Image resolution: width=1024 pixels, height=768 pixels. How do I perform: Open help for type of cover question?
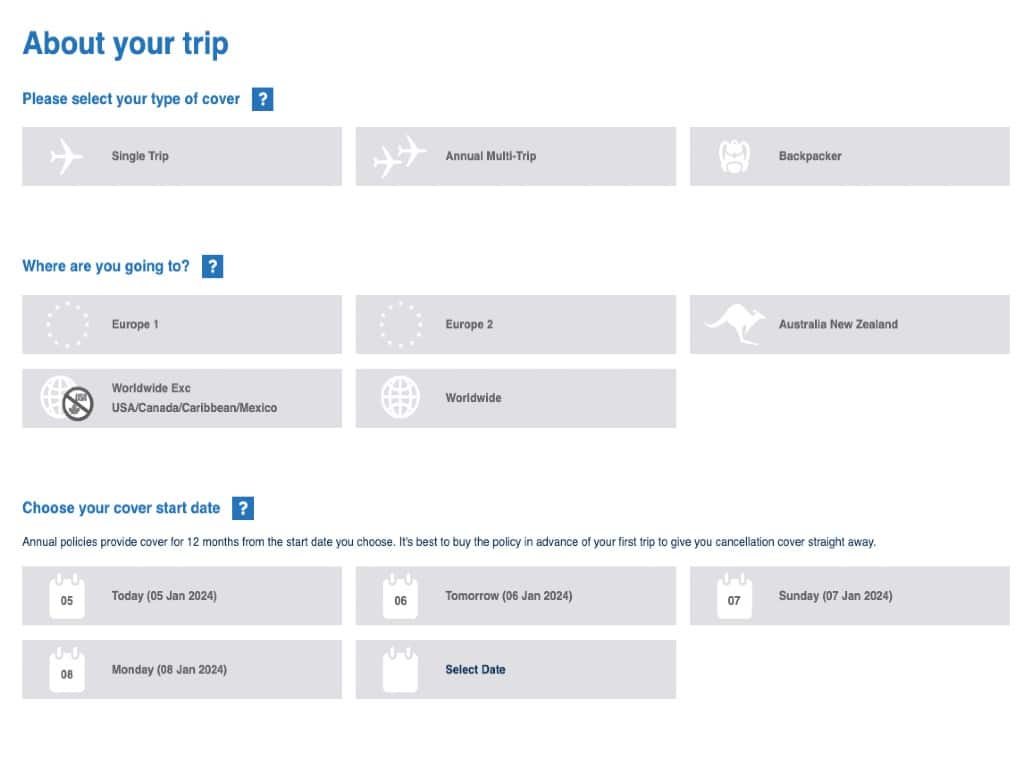(262, 99)
